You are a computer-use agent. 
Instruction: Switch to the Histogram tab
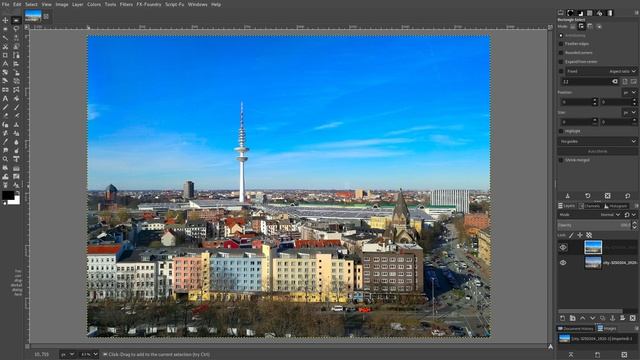616,206
